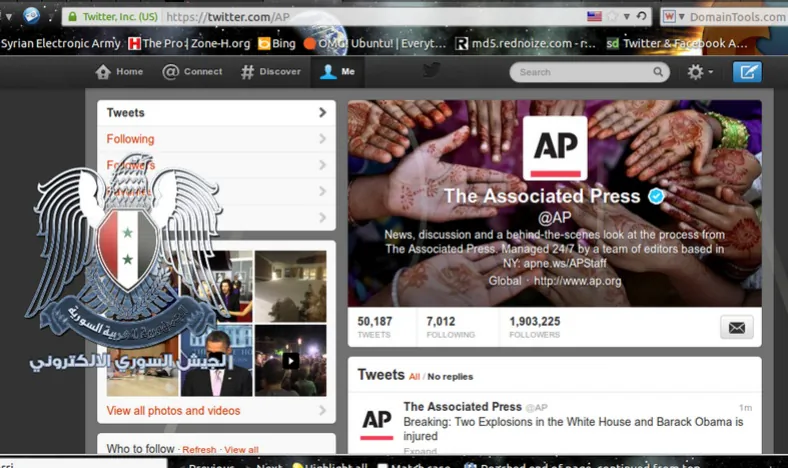Viewport: 788px width, 468px height.
Task: Bookmark page with the star icon
Action: pos(612,16)
